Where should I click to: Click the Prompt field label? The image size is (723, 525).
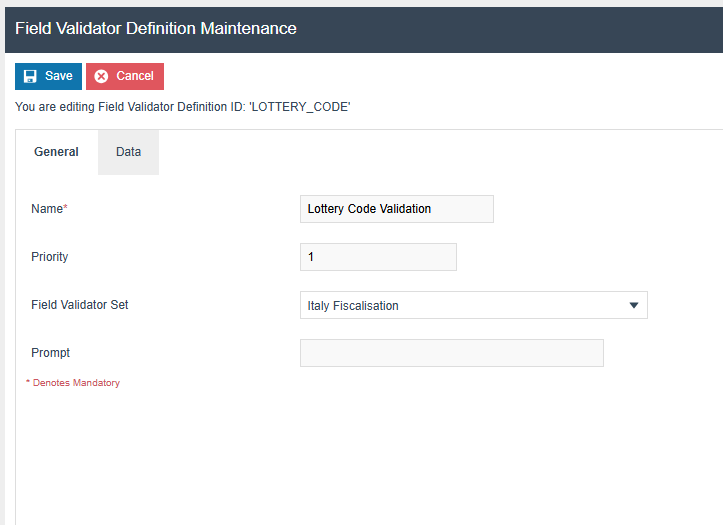tap(51, 353)
